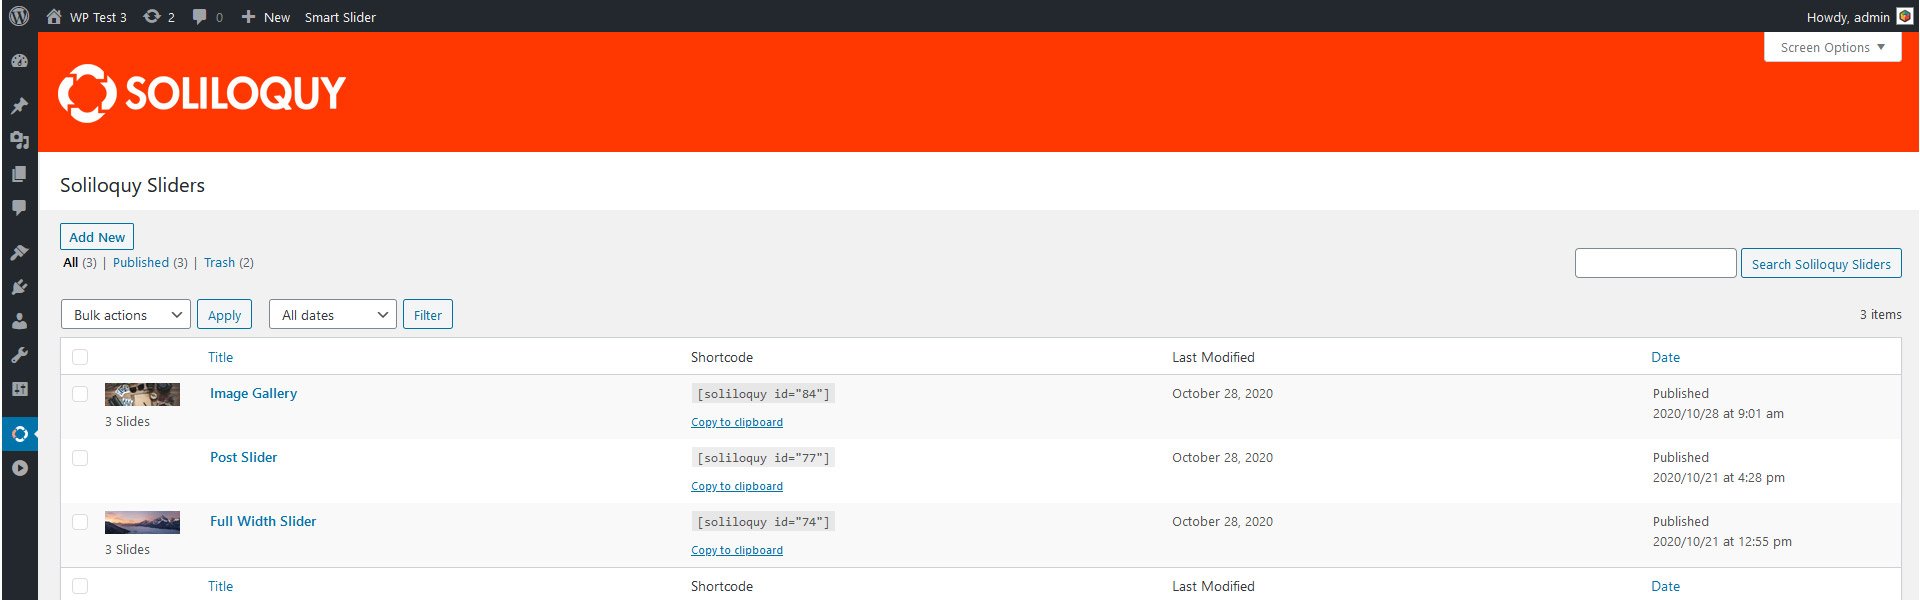Open Media library sidebar icon

point(19,140)
